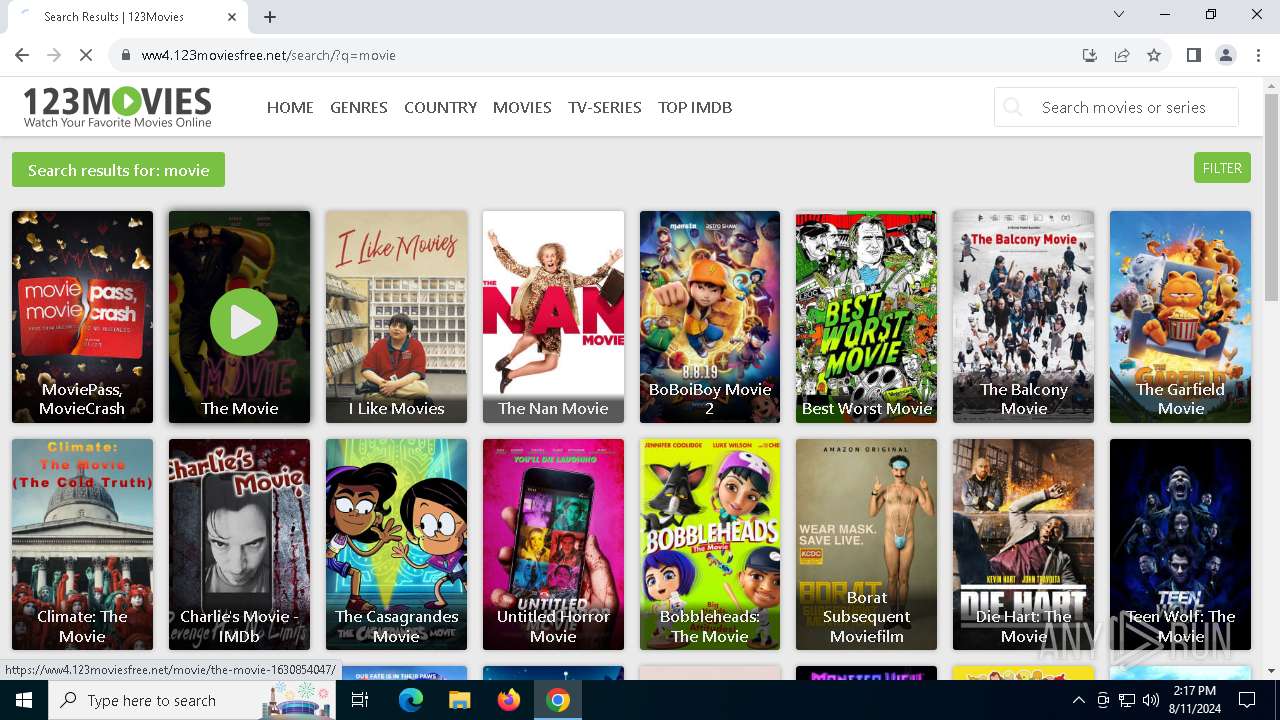Open the notification center icon
The image size is (1280, 720).
pyautogui.click(x=1247, y=700)
